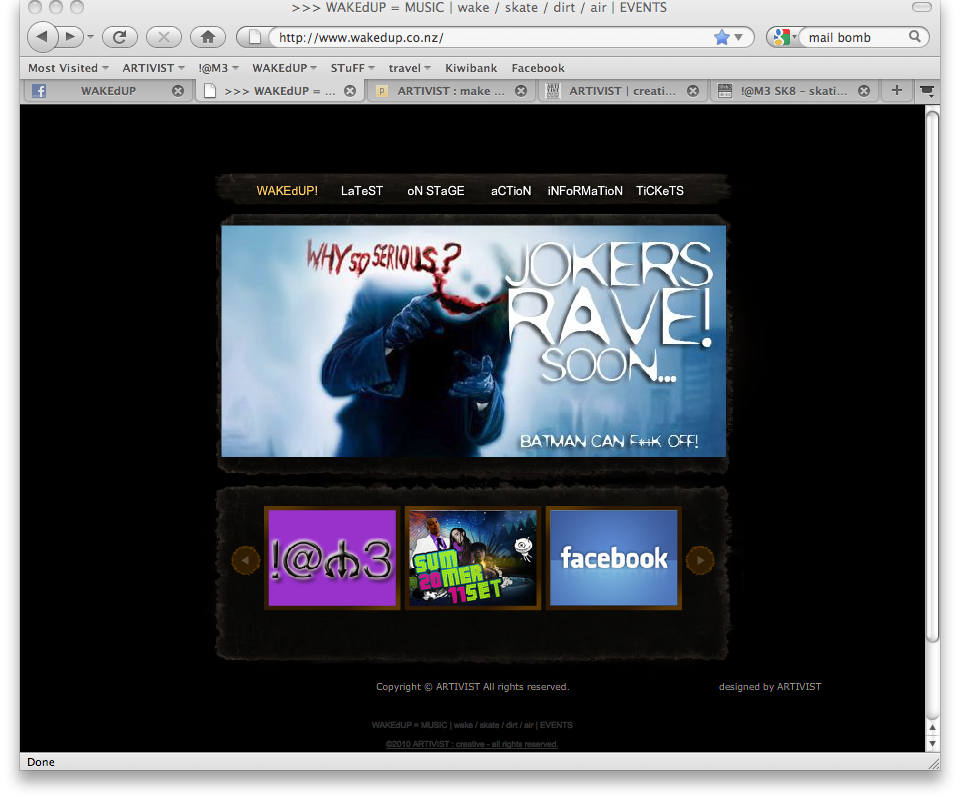Expand the STuFF bookmarks folder
The width and height of the screenshot is (960, 800).
click(352, 68)
